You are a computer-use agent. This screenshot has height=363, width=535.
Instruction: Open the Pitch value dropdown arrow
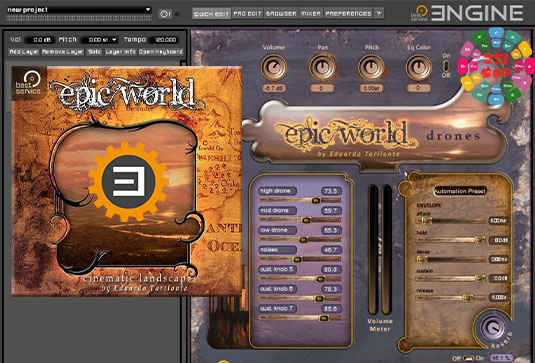(114, 40)
